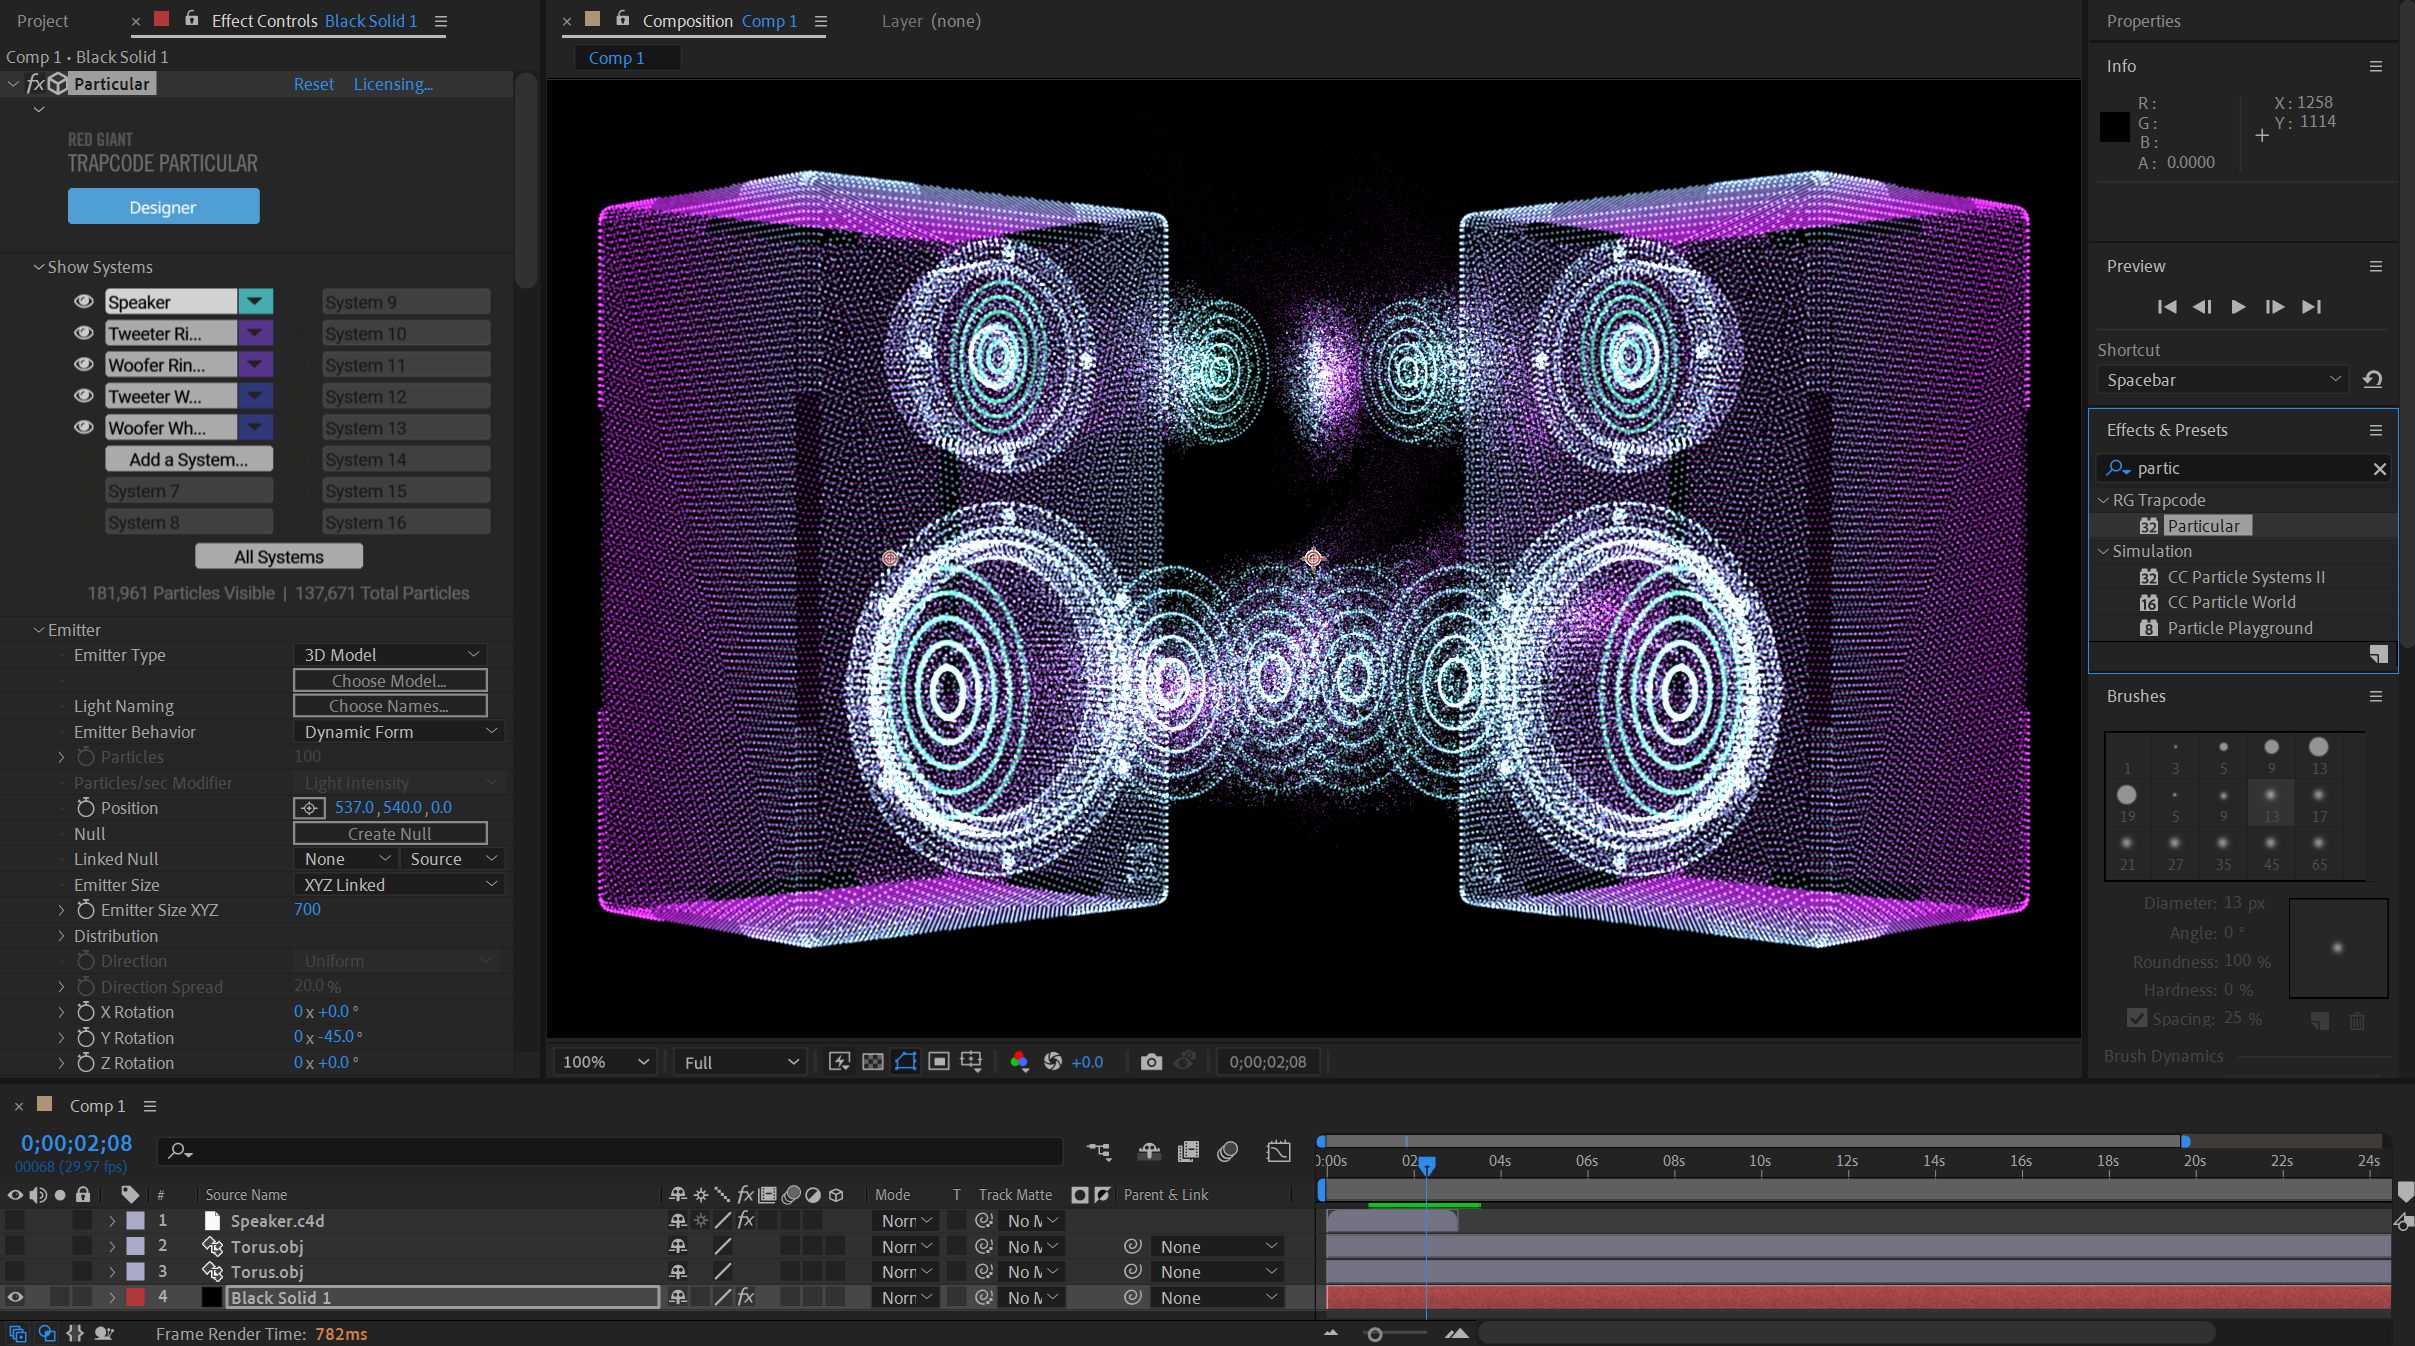The height and width of the screenshot is (1346, 2415).
Task: Take a snapshot with camera icon
Action: [x=1151, y=1062]
